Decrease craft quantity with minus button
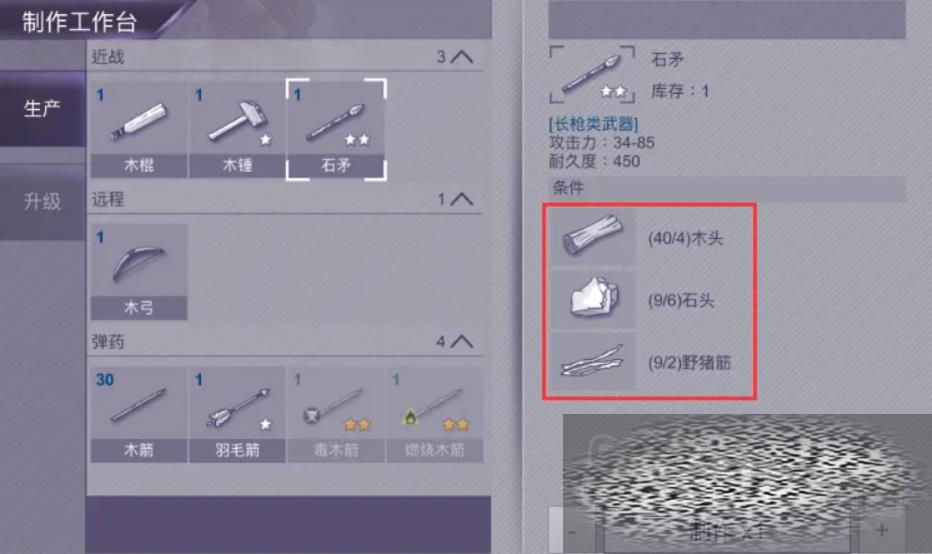932x554 pixels. coord(572,530)
